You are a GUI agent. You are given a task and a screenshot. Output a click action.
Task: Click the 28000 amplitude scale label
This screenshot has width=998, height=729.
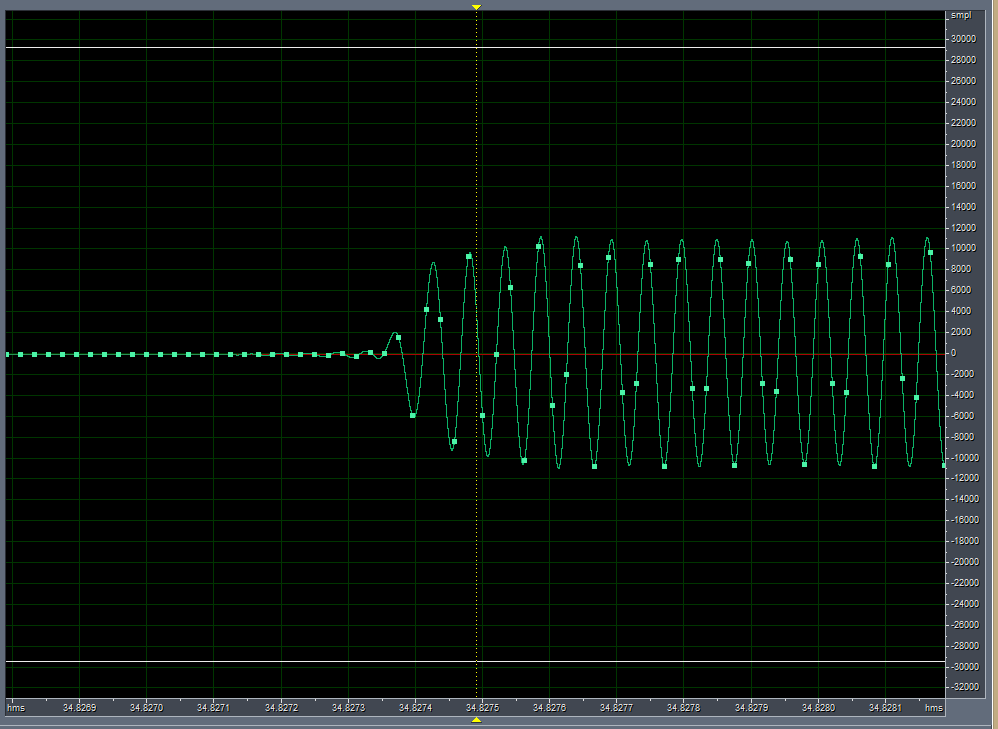coord(963,60)
